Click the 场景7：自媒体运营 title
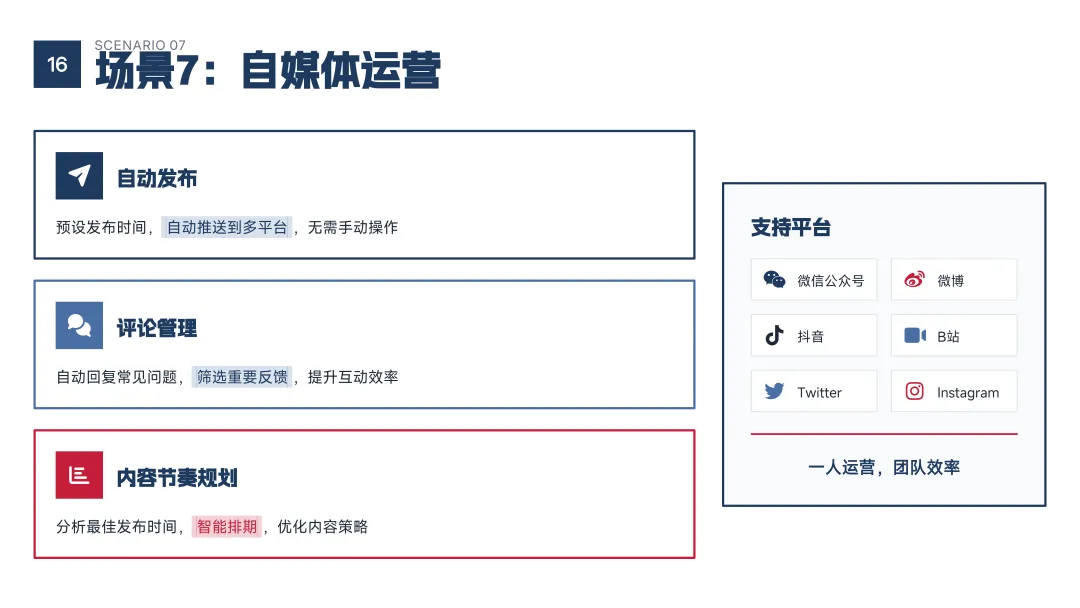1080x608 pixels. [268, 70]
